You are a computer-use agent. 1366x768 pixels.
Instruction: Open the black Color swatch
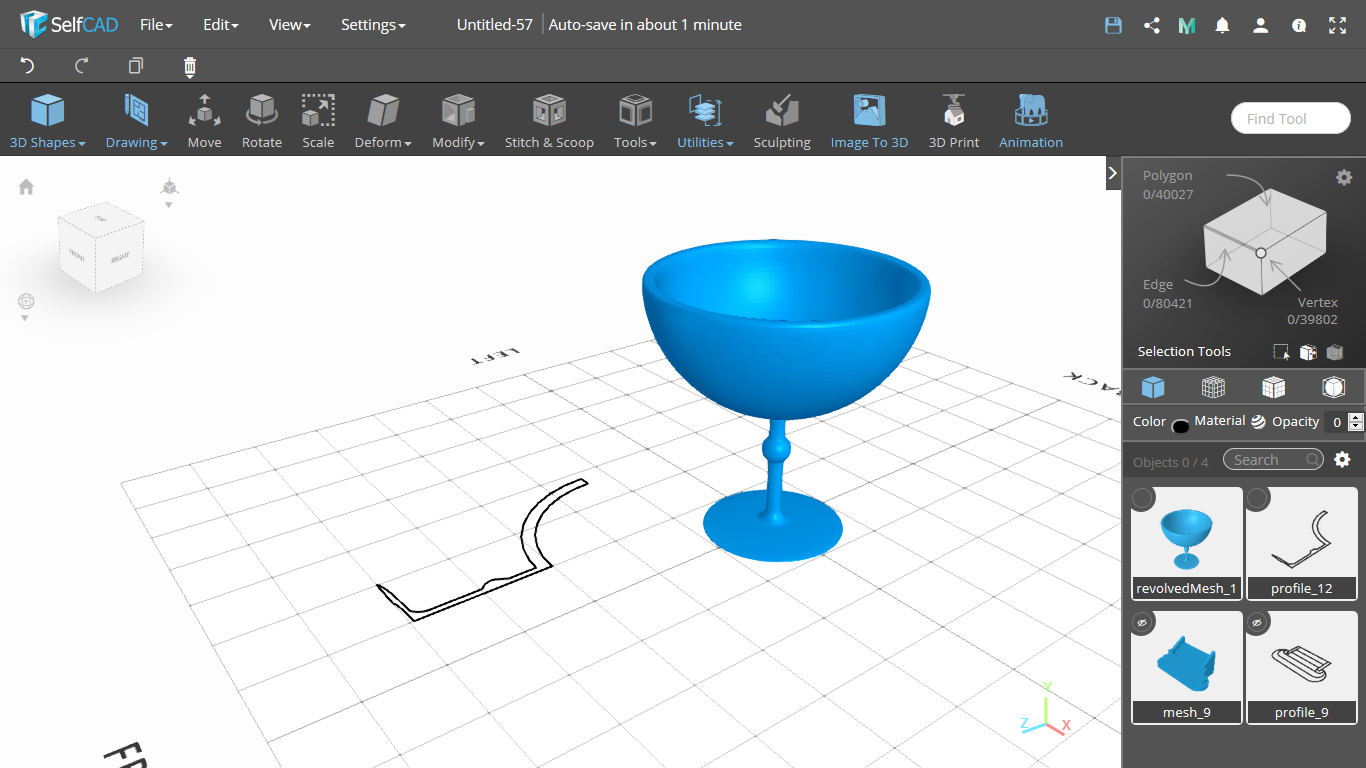coord(1180,426)
